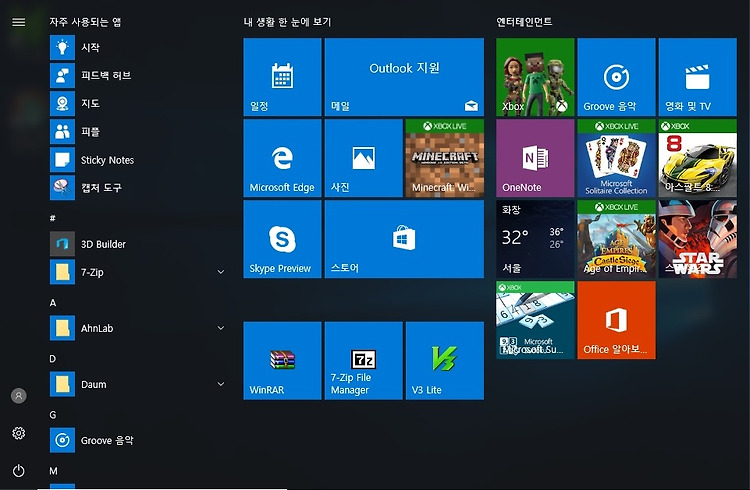Open the 영화 및 TV tile

tap(697, 77)
